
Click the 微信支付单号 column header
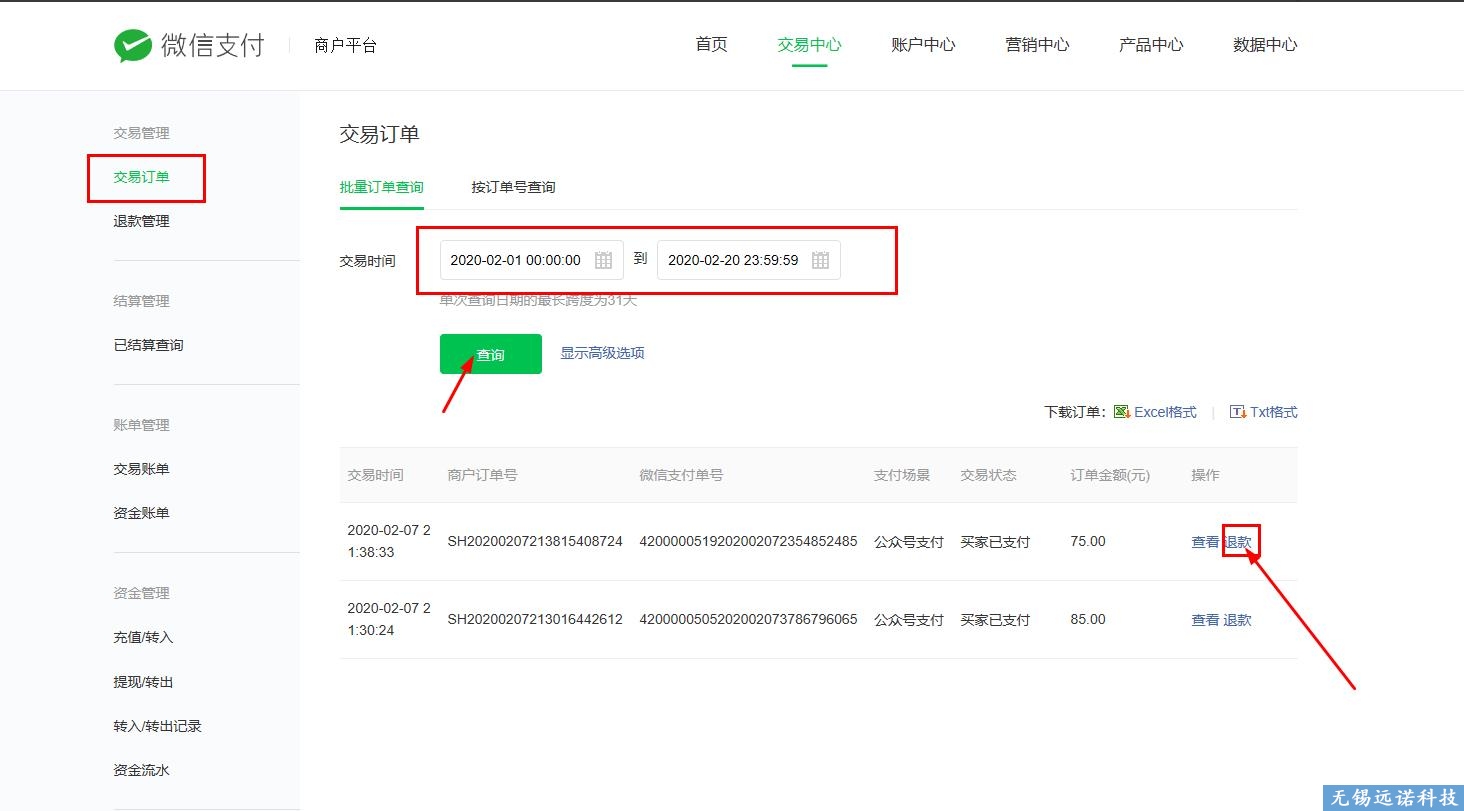[681, 475]
